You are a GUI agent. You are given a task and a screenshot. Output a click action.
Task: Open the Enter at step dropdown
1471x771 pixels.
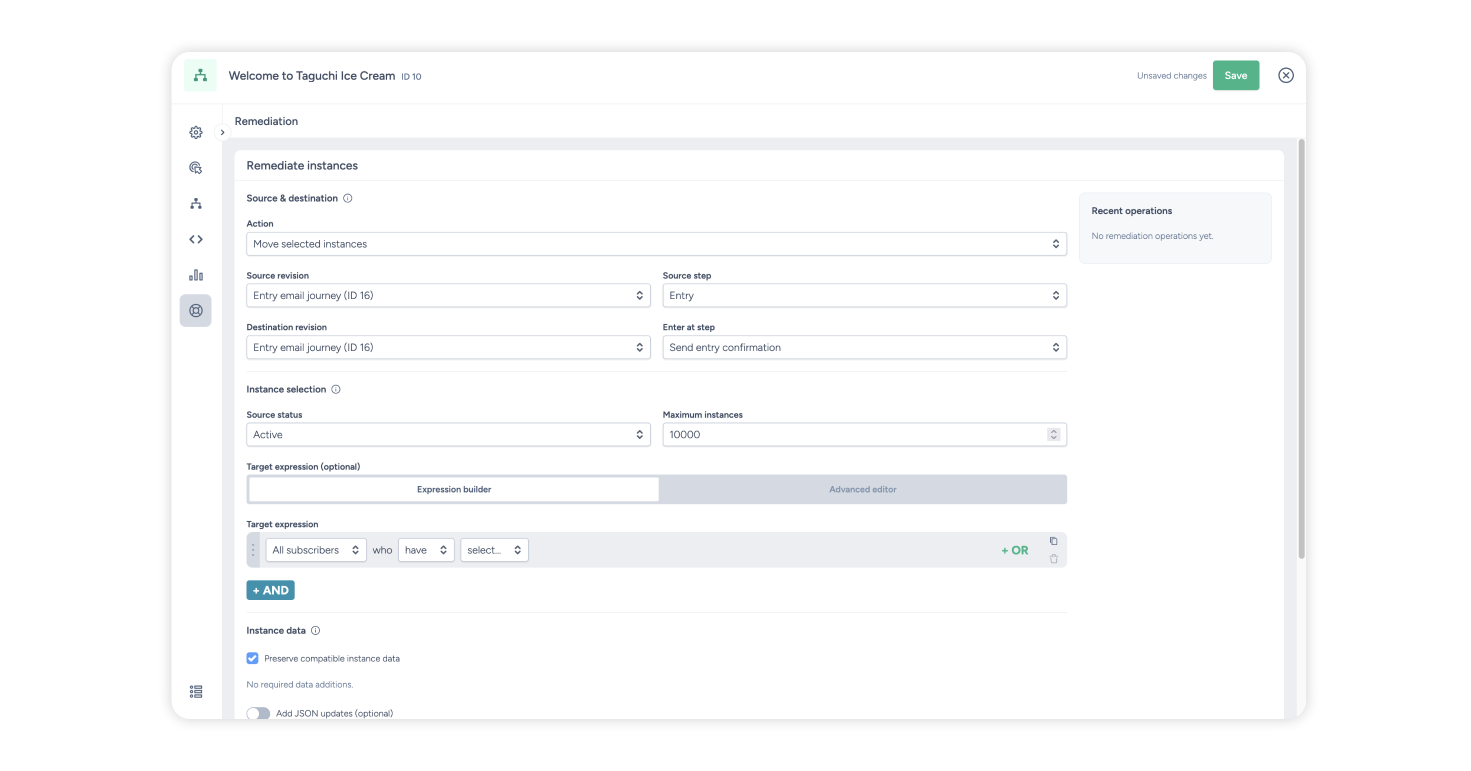(x=865, y=348)
